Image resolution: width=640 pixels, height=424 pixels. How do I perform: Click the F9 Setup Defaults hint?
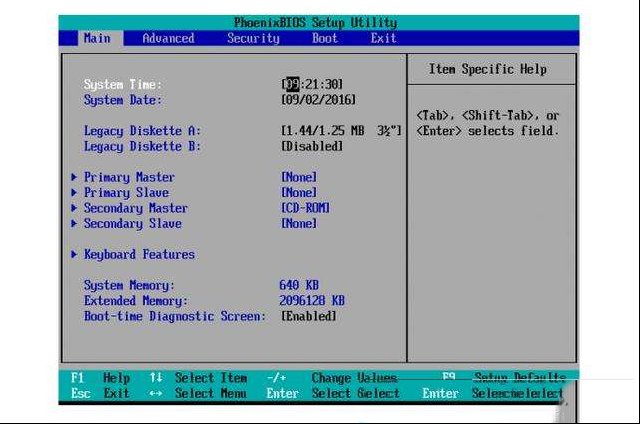[504, 377]
